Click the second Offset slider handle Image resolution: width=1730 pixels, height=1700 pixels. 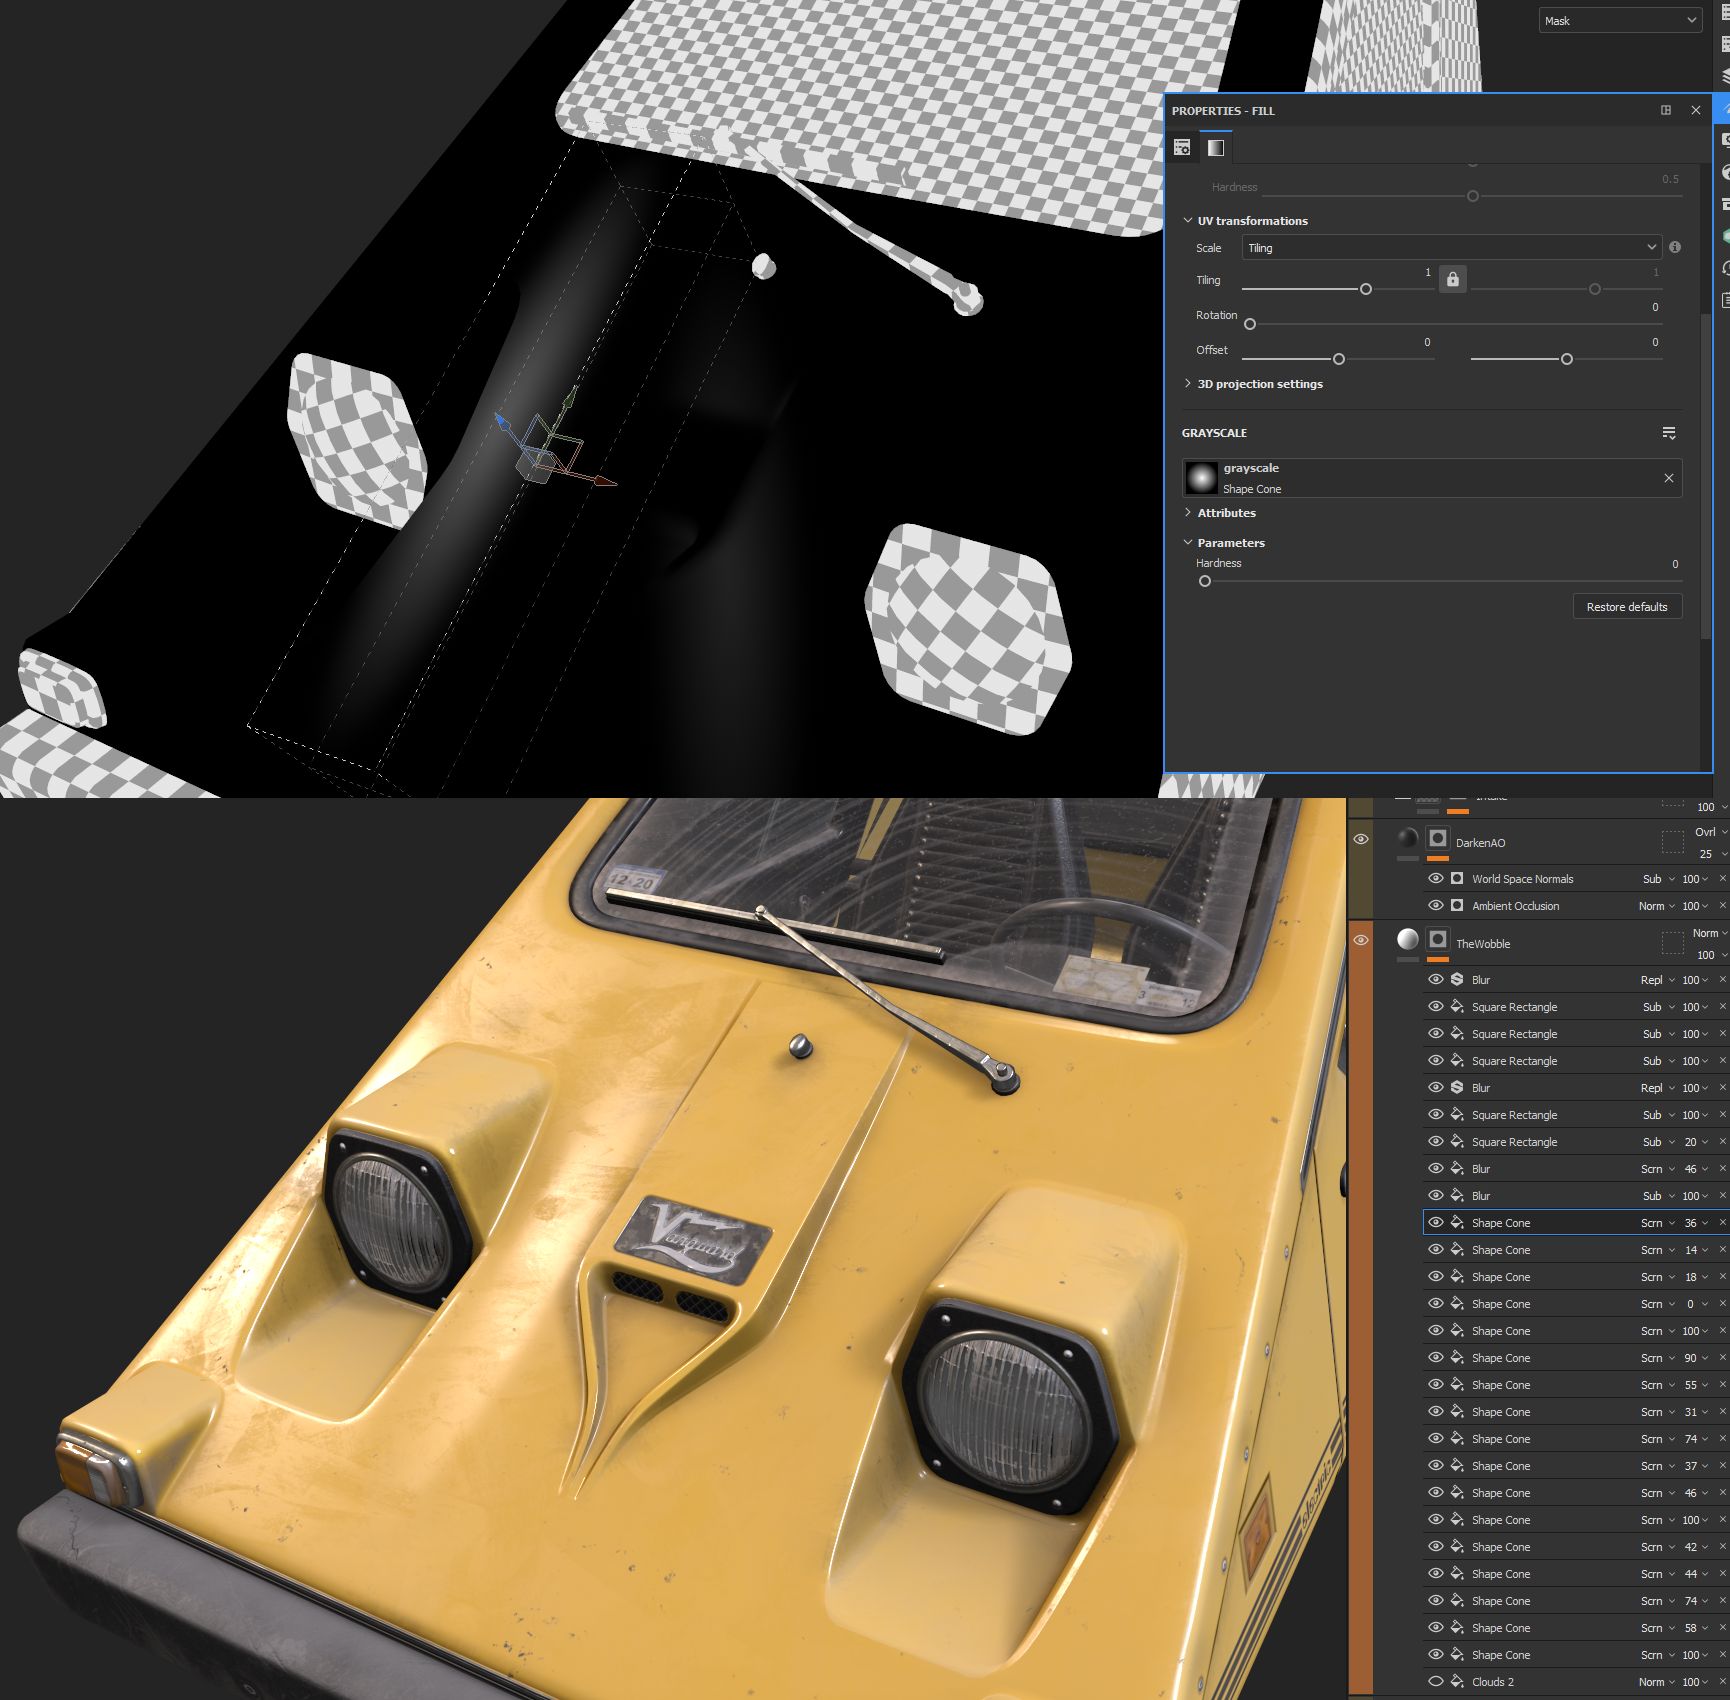(x=1567, y=359)
